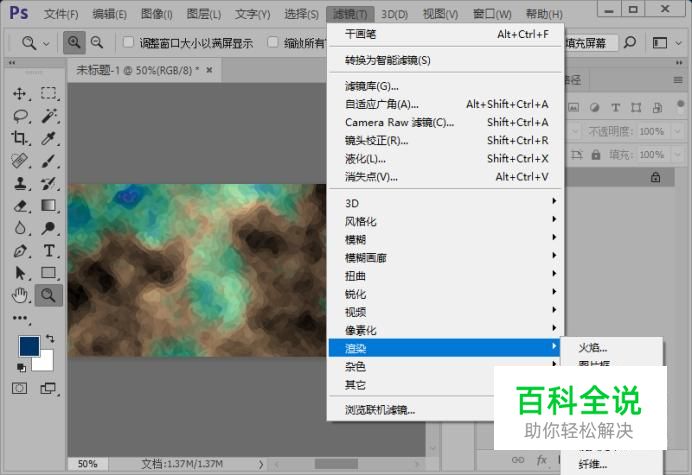Expand the 模糊 filter submenu
The width and height of the screenshot is (692, 475).
click(446, 239)
